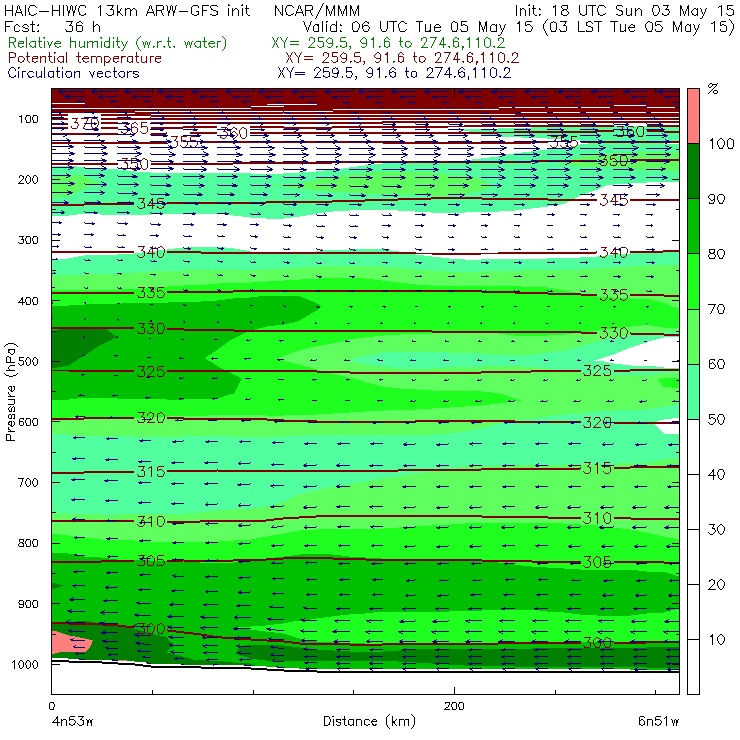The width and height of the screenshot is (740, 740).
Task: Select the green "Relative humidity (w.r.t. water)" legend label
Action: coord(118,43)
